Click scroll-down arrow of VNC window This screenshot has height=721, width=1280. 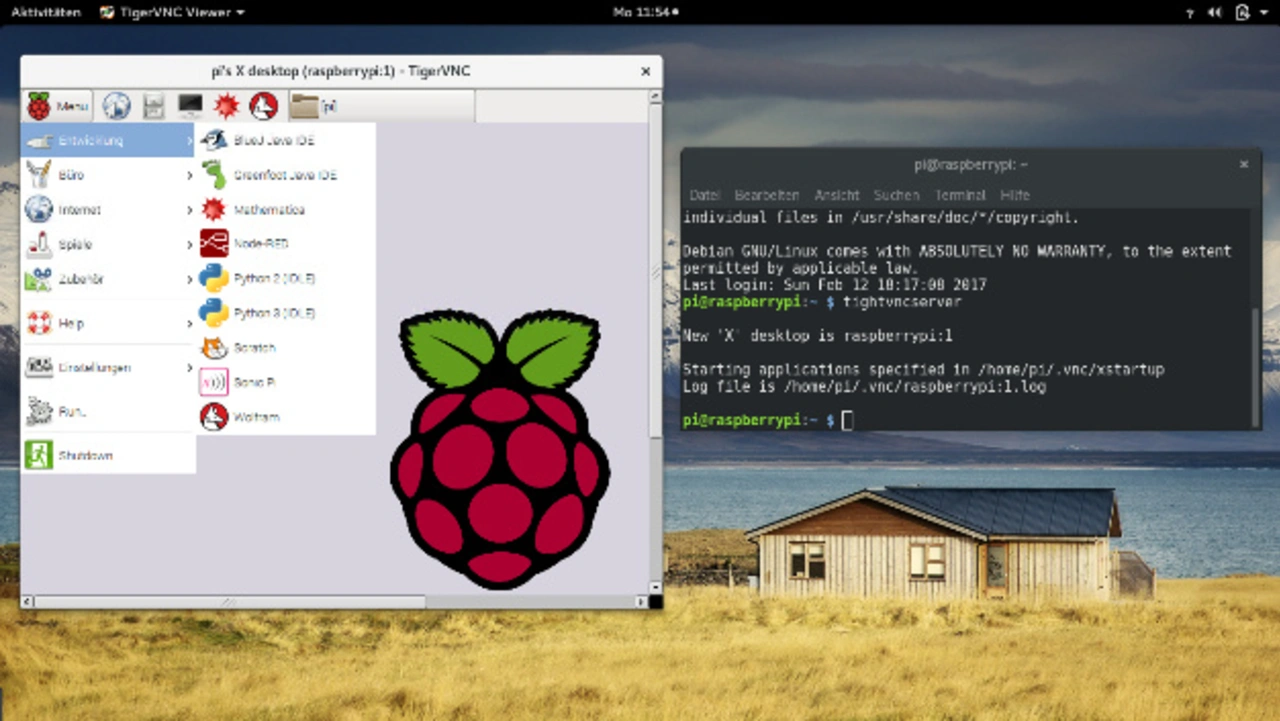coord(655,587)
